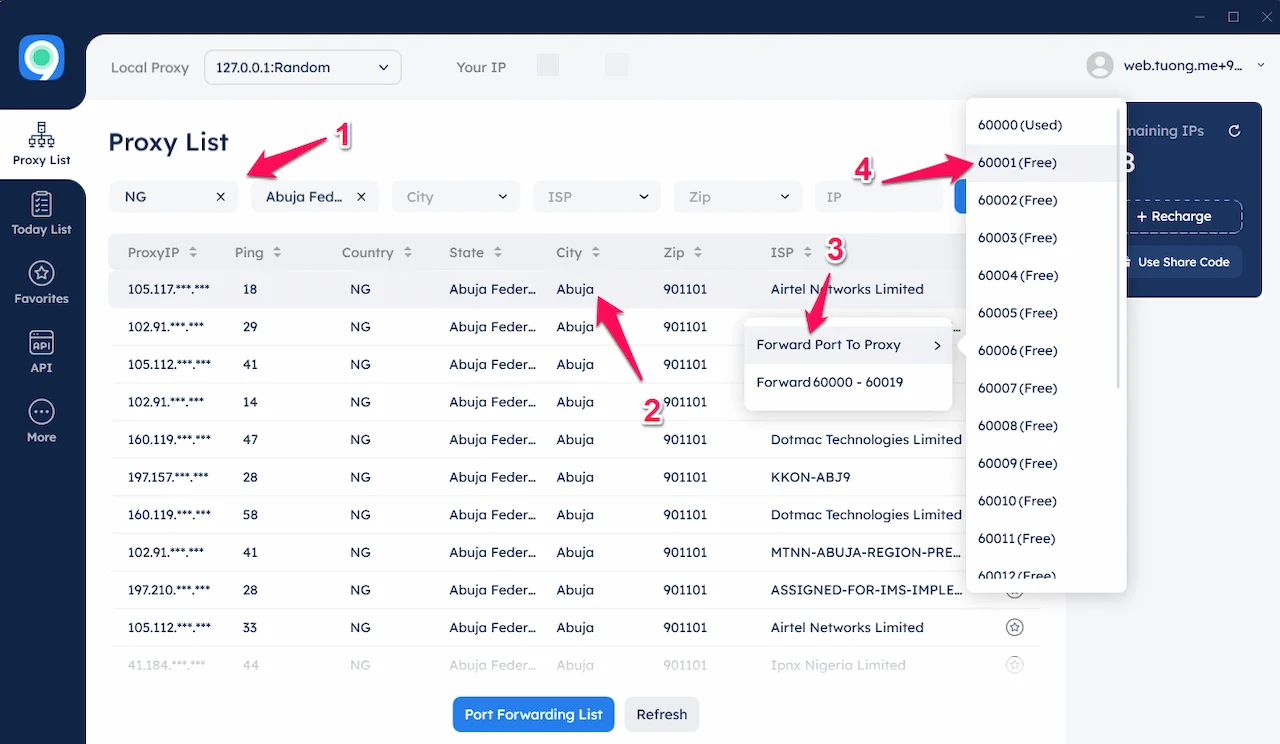Image resolution: width=1280 pixels, height=744 pixels.
Task: Open the More sidebar menu
Action: coord(41,421)
